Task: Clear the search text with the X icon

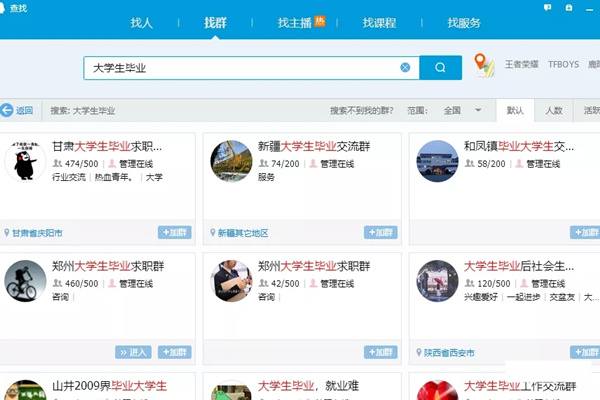Action: click(405, 68)
